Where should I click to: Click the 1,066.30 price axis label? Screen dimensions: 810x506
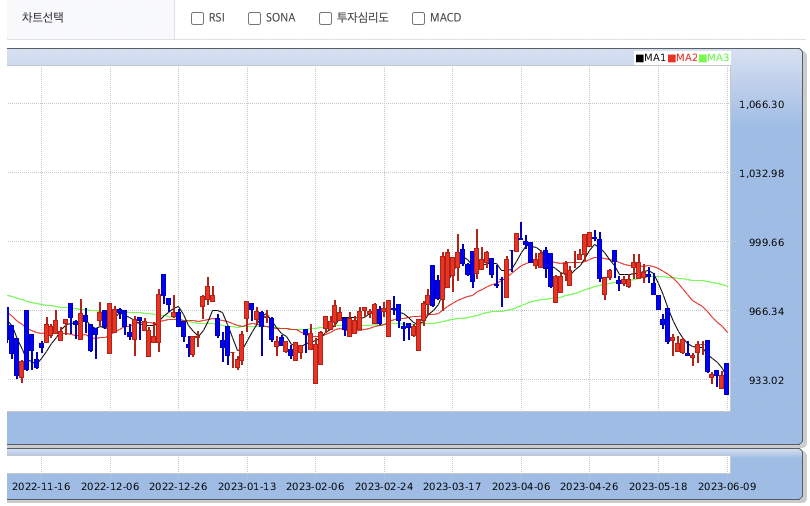(761, 104)
